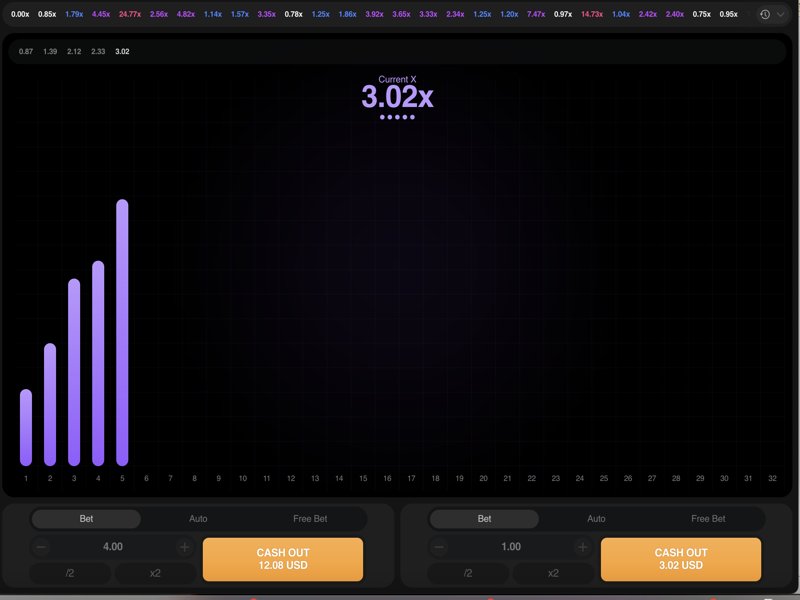
Task: Increase the 4.00 bet with plus icon
Action: [184, 547]
